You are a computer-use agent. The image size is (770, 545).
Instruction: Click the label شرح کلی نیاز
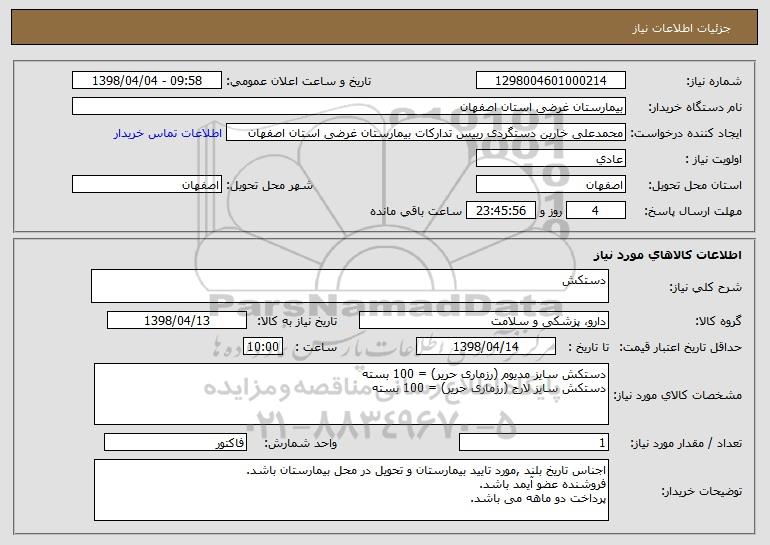click(x=706, y=288)
